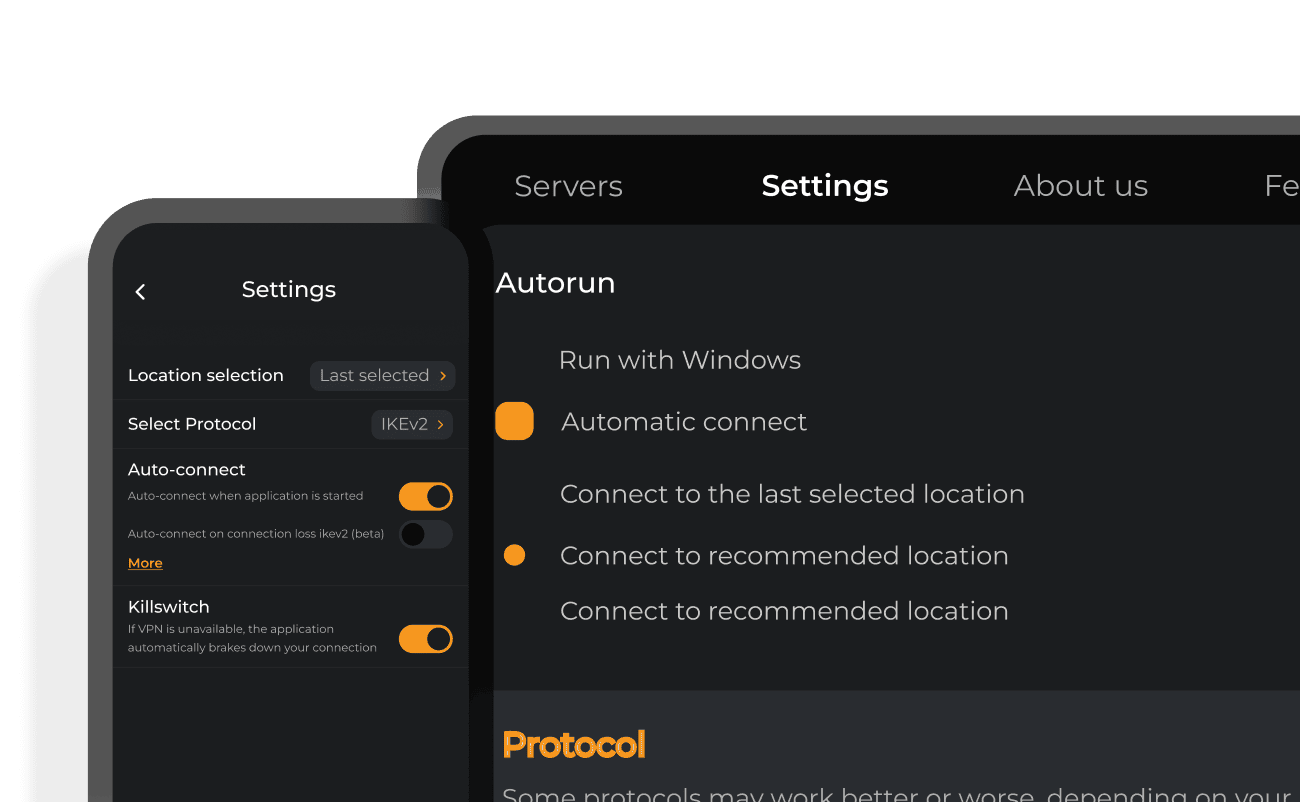Switch to the Settings tab
Screen dimensions: 1300x802
click(825, 186)
